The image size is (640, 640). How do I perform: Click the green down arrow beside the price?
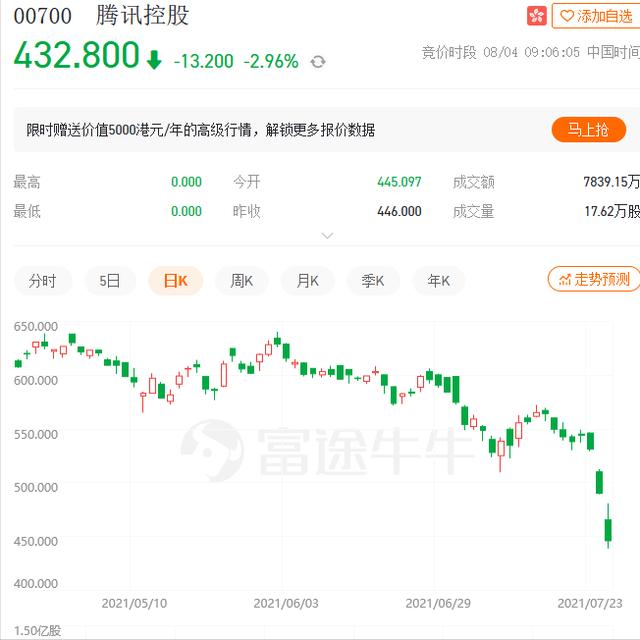(x=154, y=60)
